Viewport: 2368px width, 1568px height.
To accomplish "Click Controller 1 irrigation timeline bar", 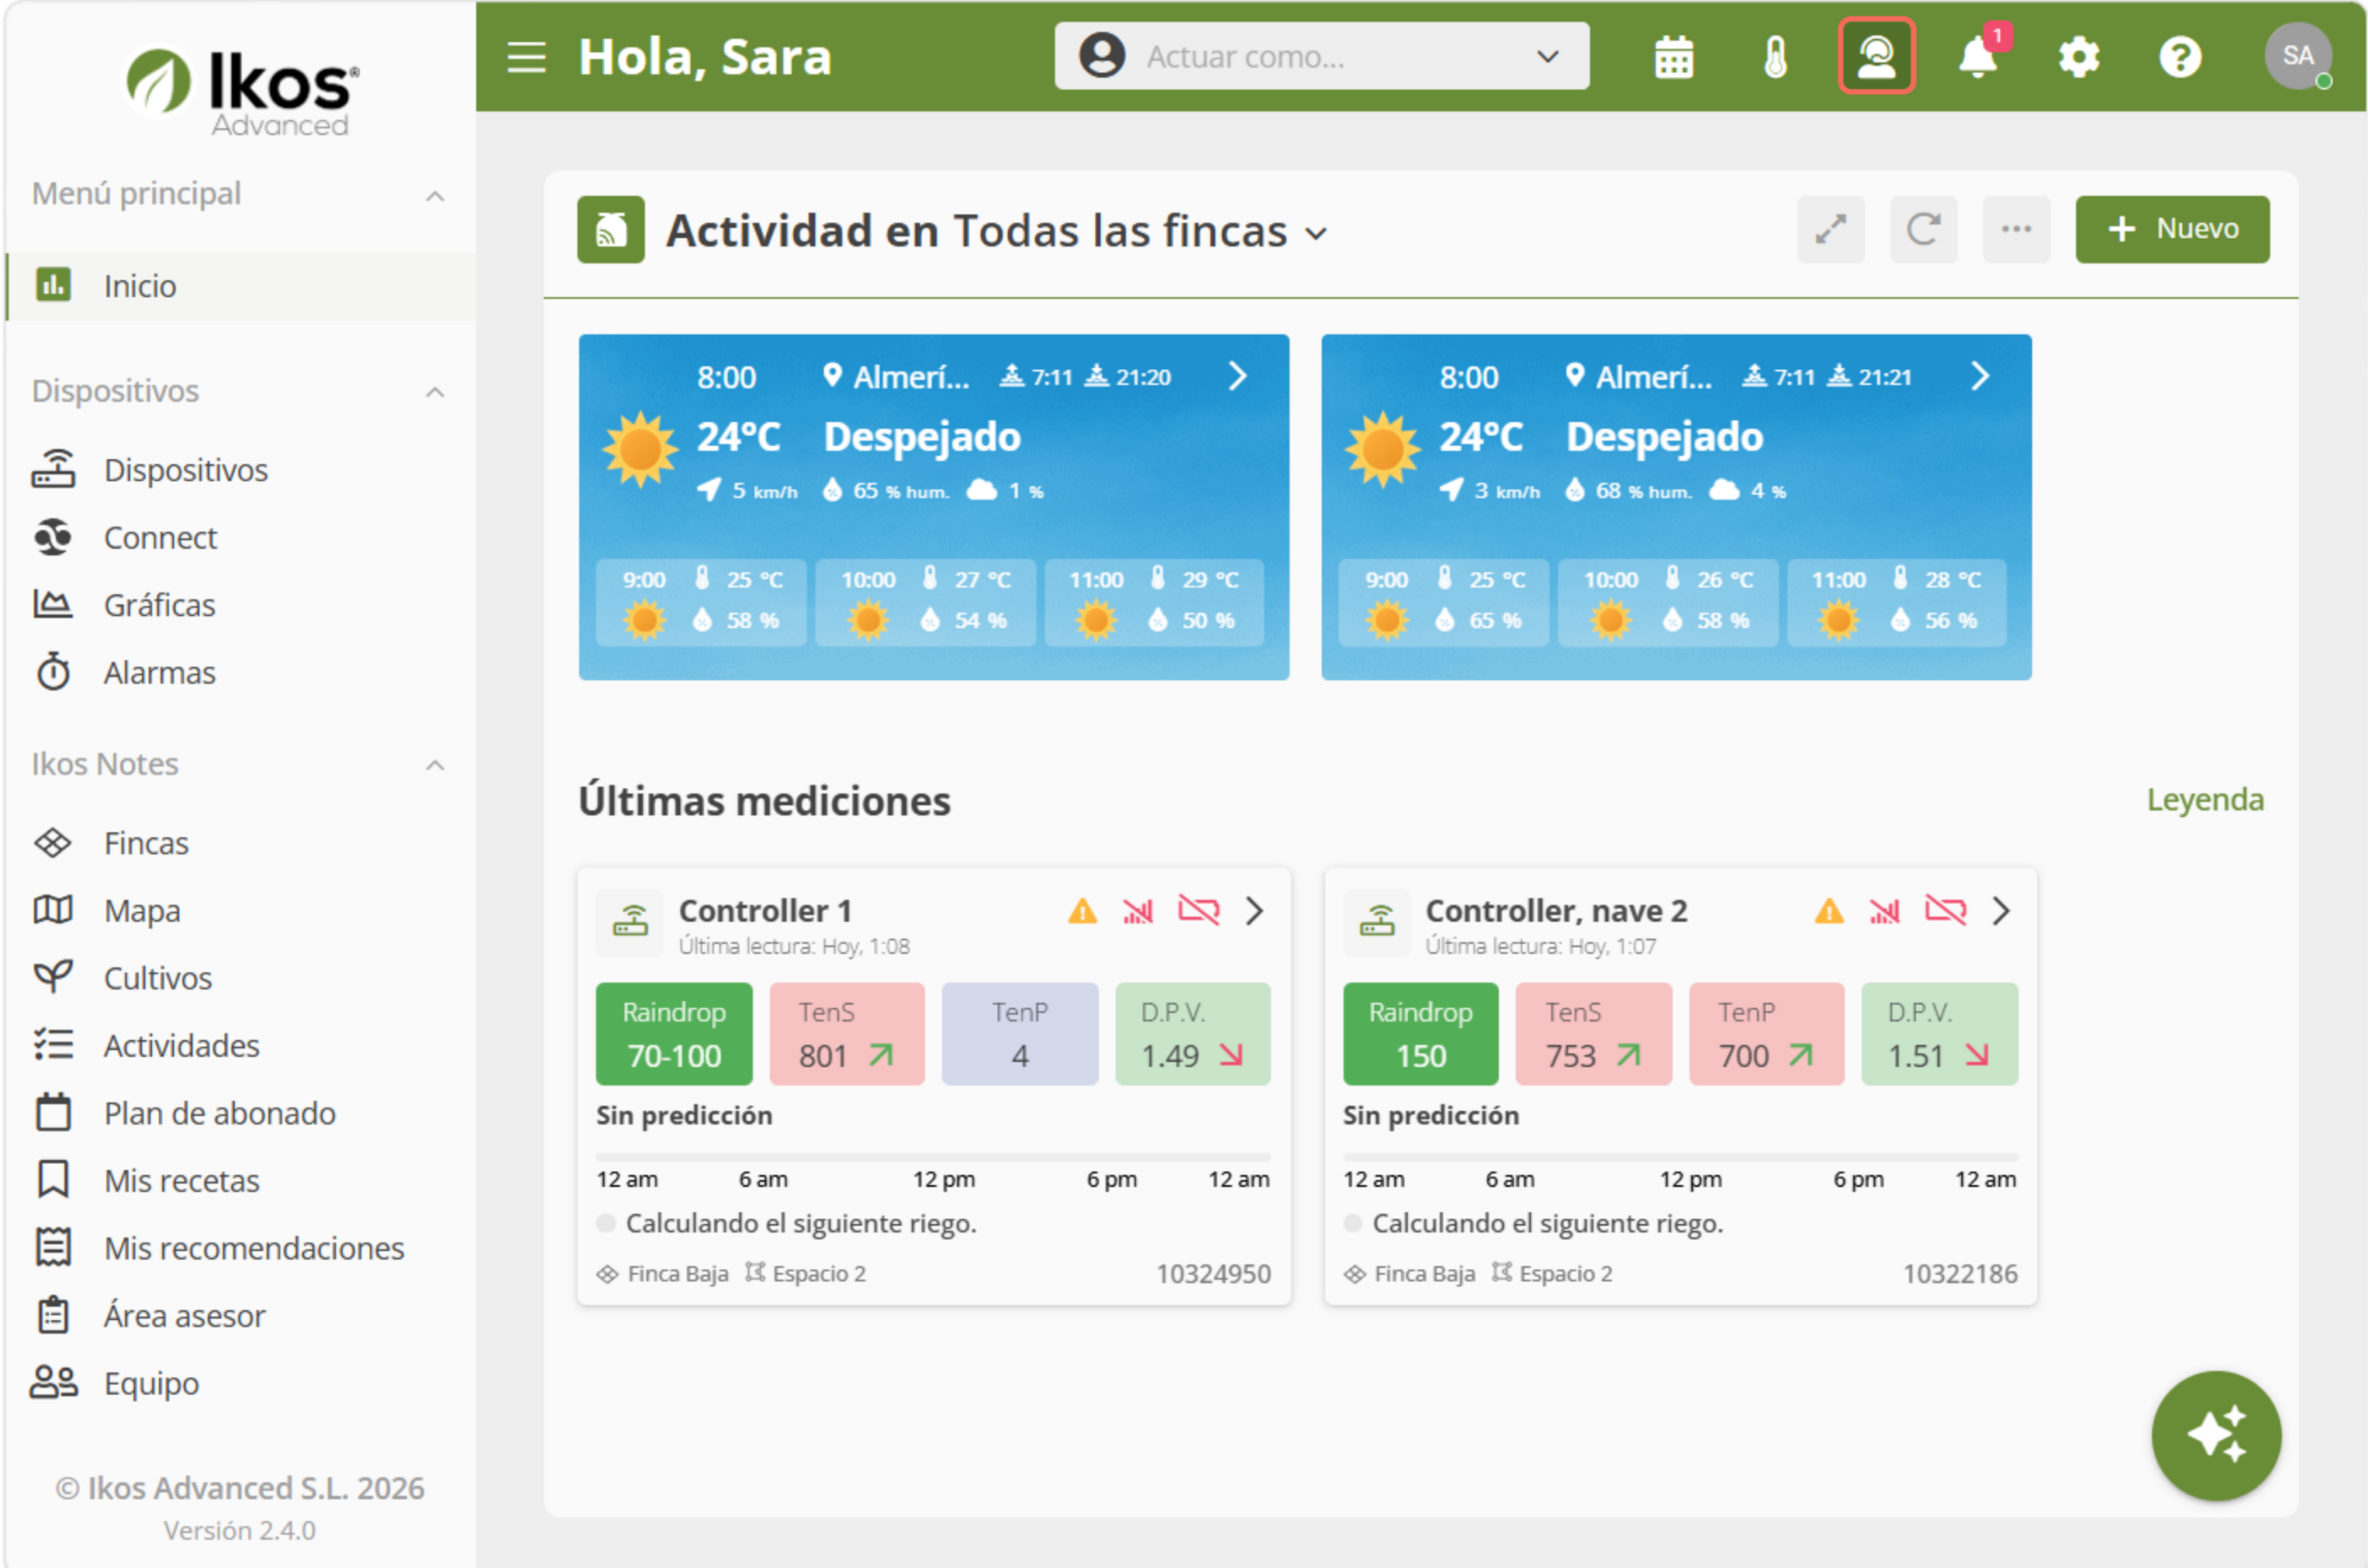I will click(x=933, y=1157).
